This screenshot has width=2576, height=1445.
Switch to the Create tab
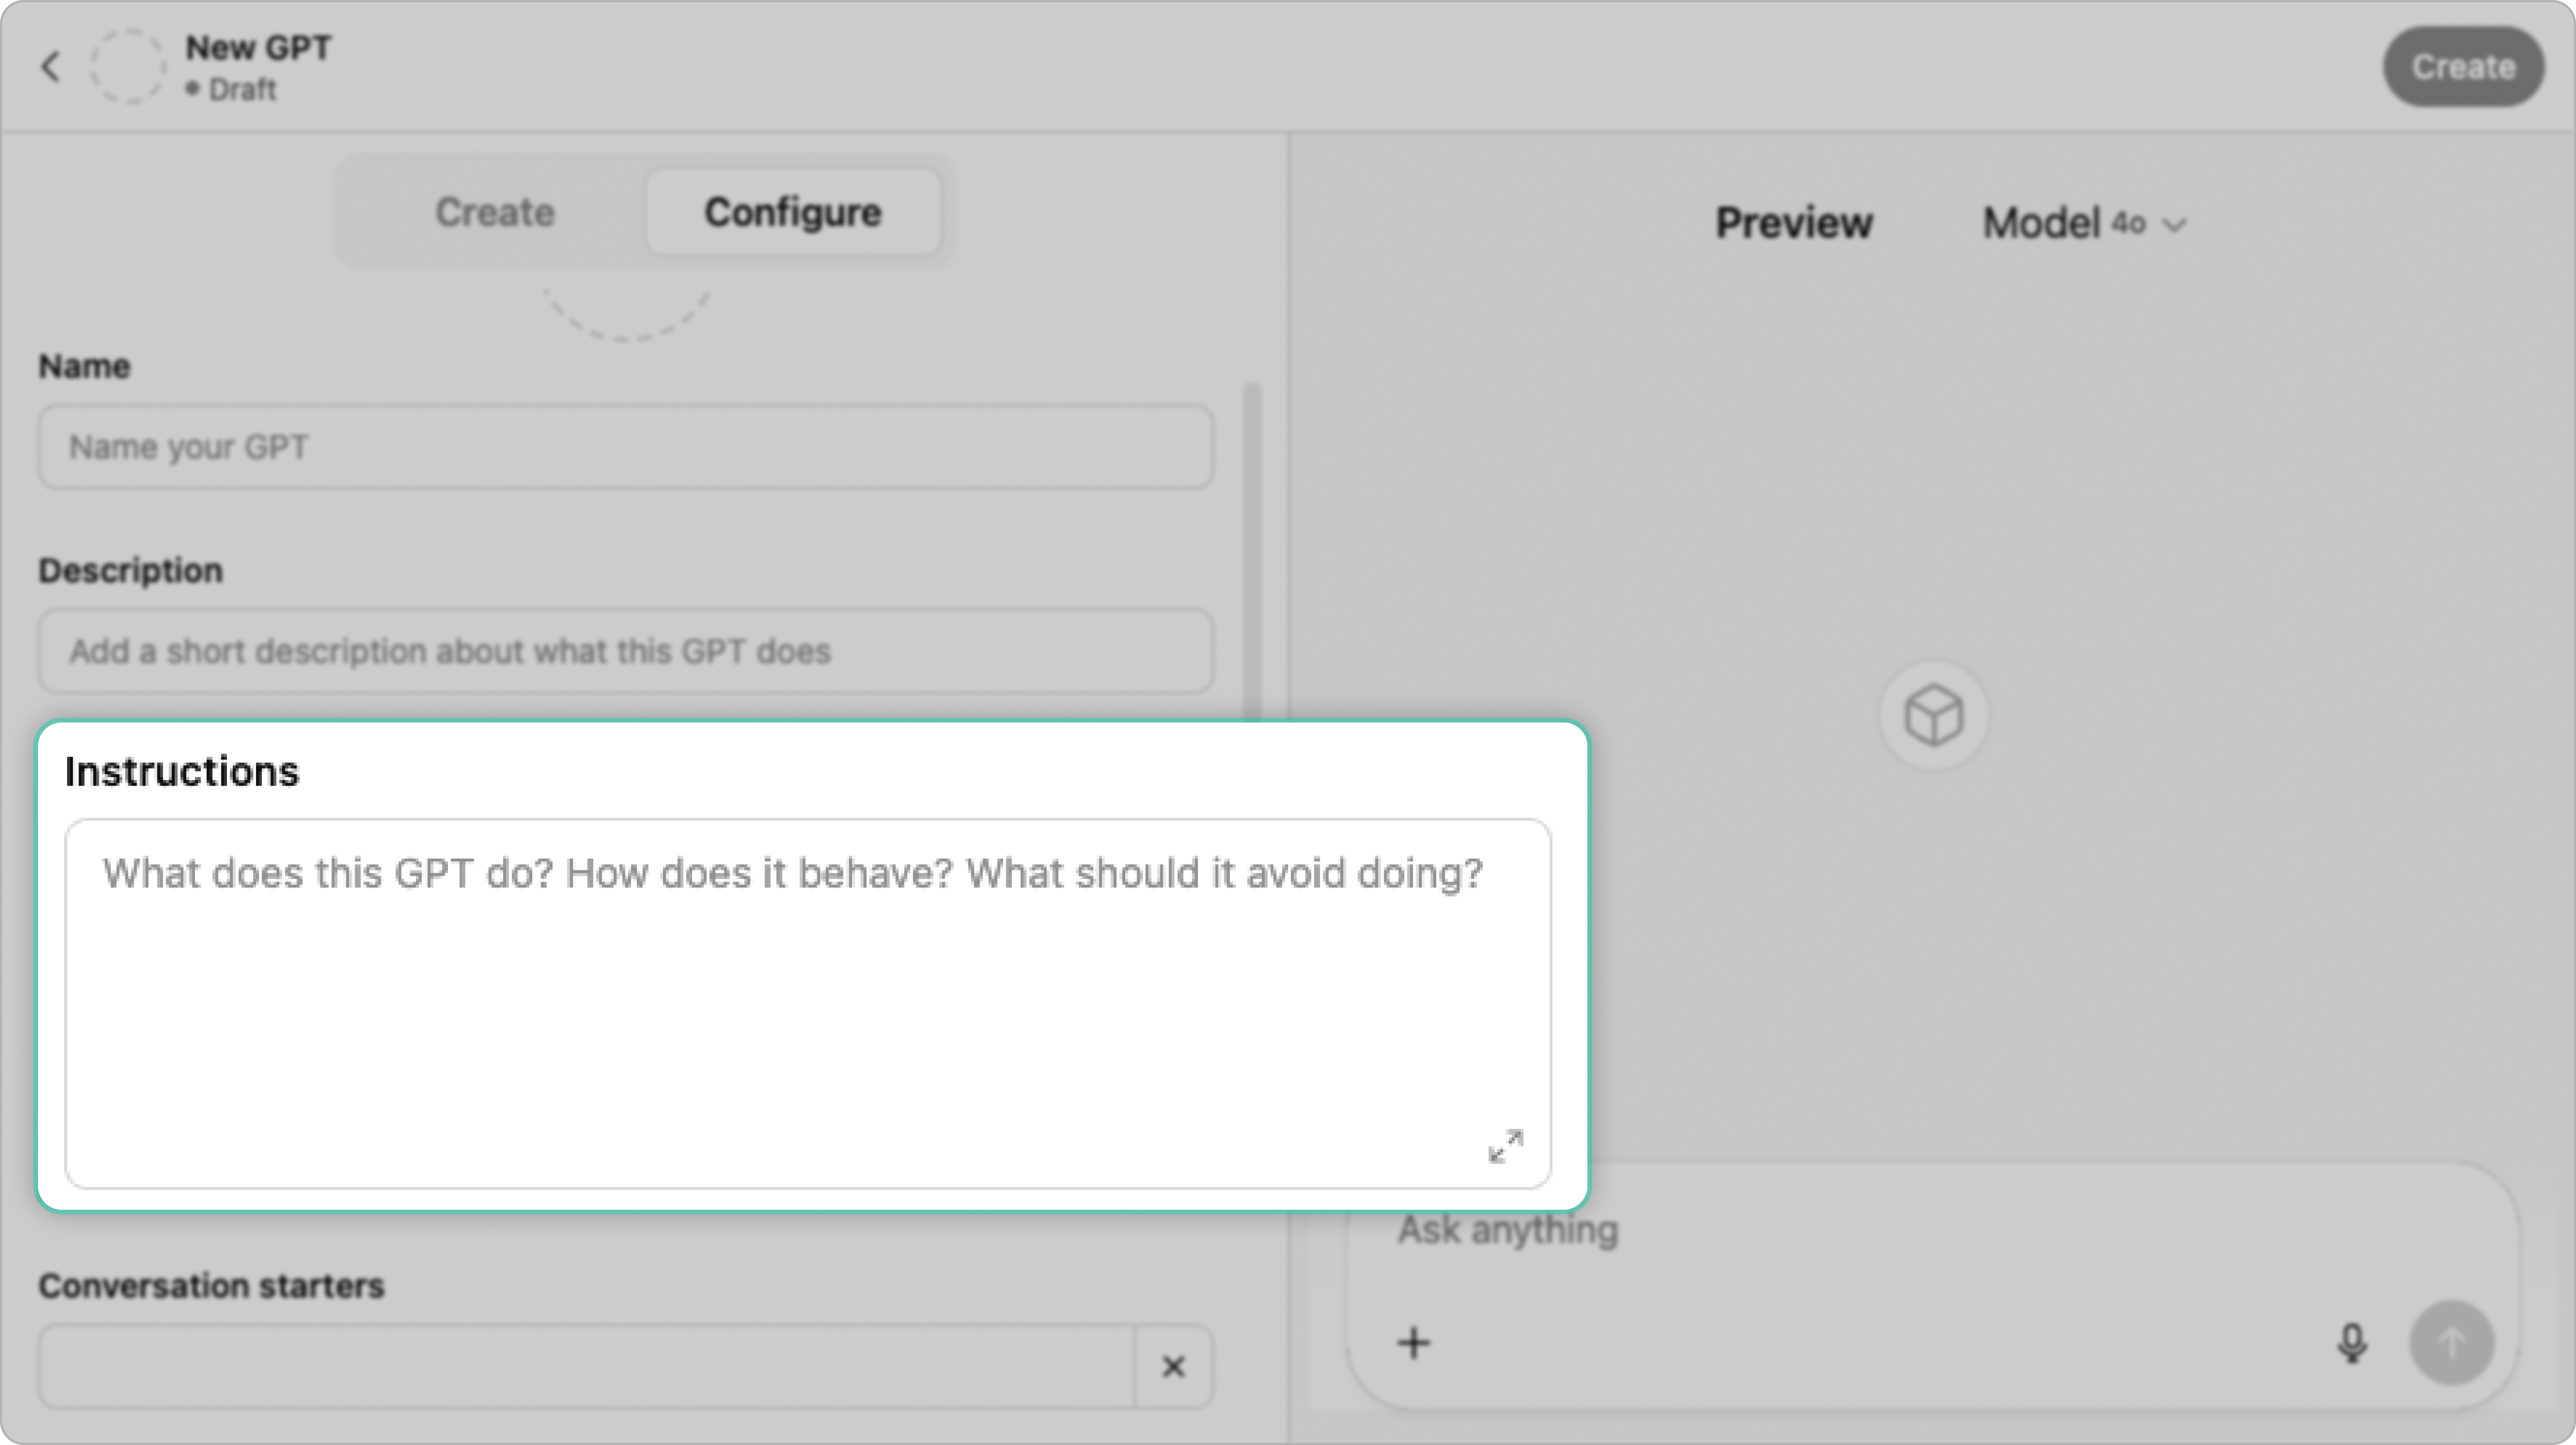point(494,212)
